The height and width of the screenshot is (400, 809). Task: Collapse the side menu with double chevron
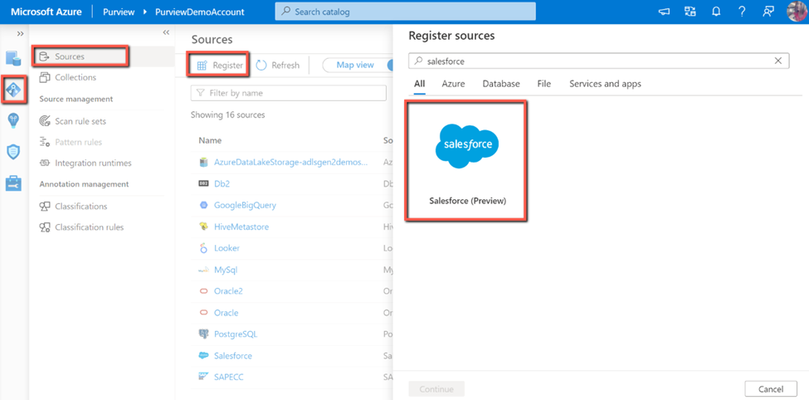pos(166,32)
